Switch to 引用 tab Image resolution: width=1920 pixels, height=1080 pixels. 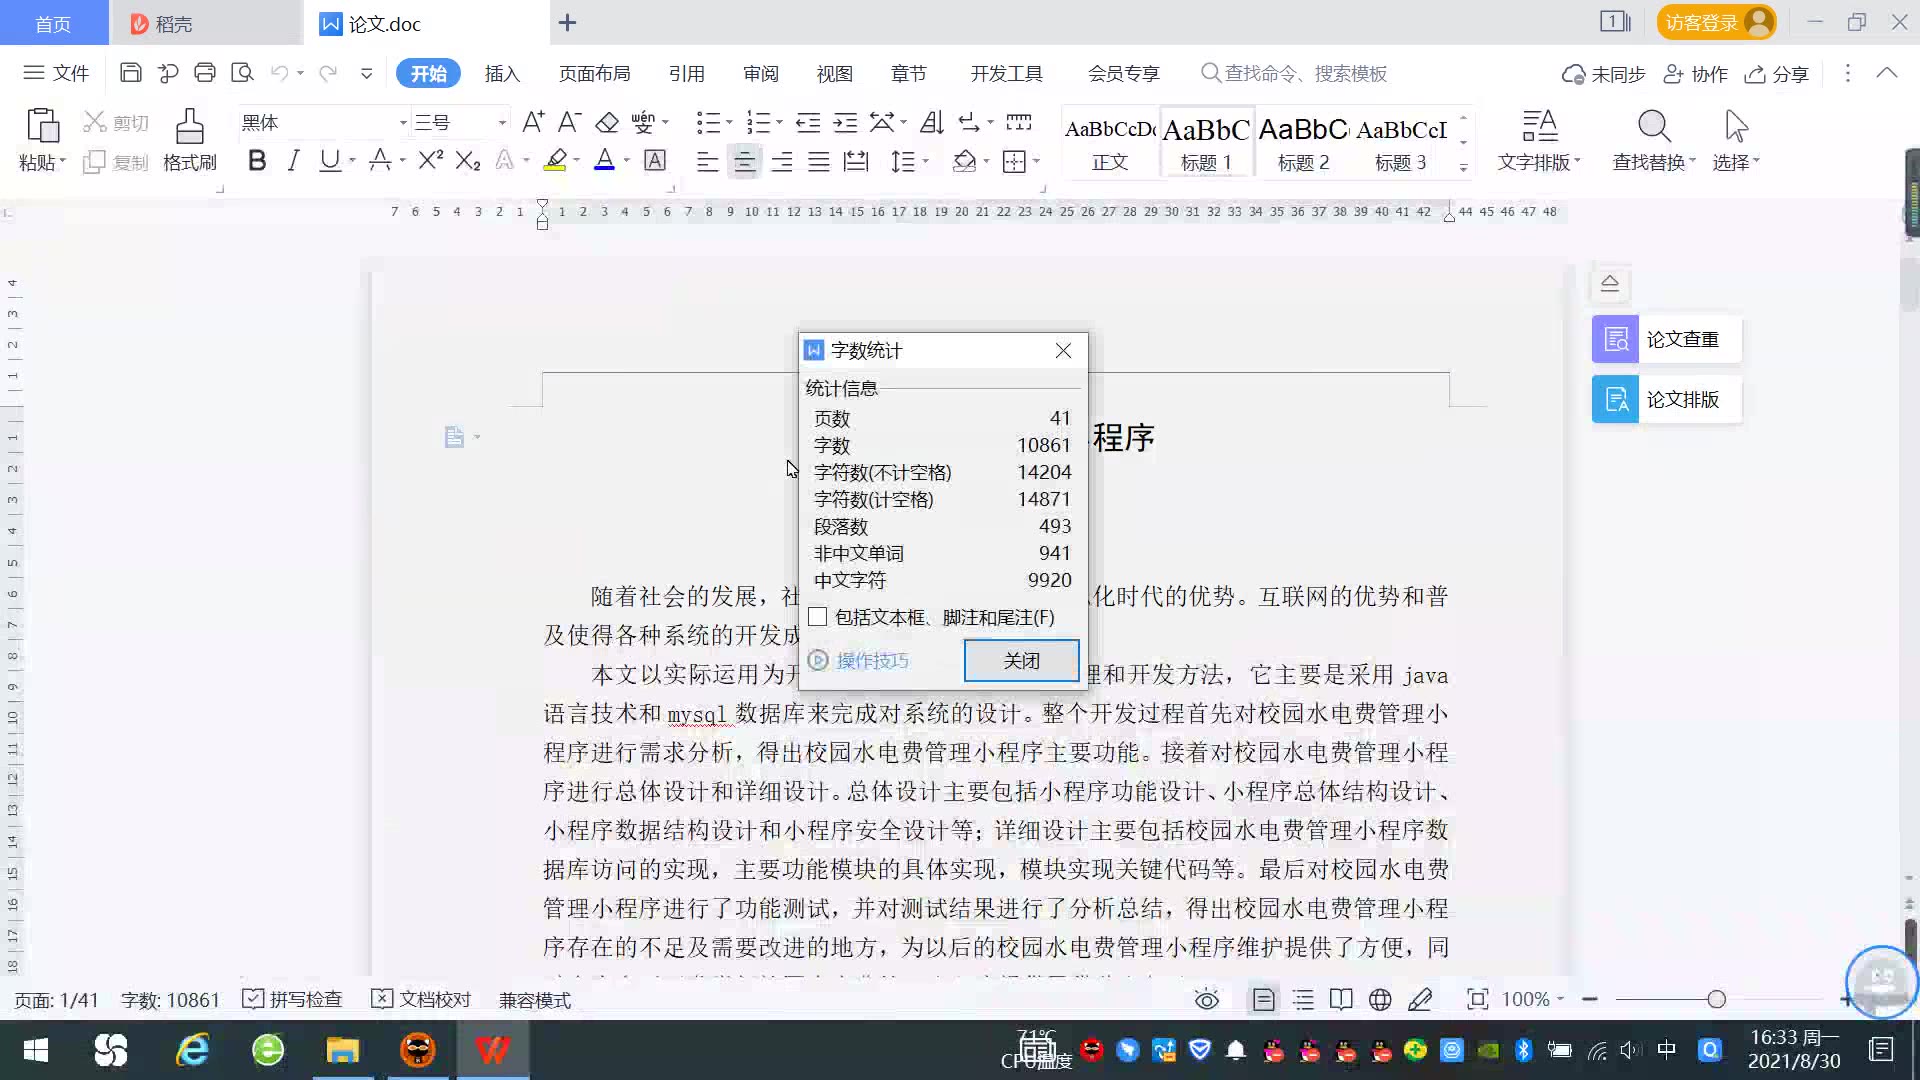click(686, 73)
